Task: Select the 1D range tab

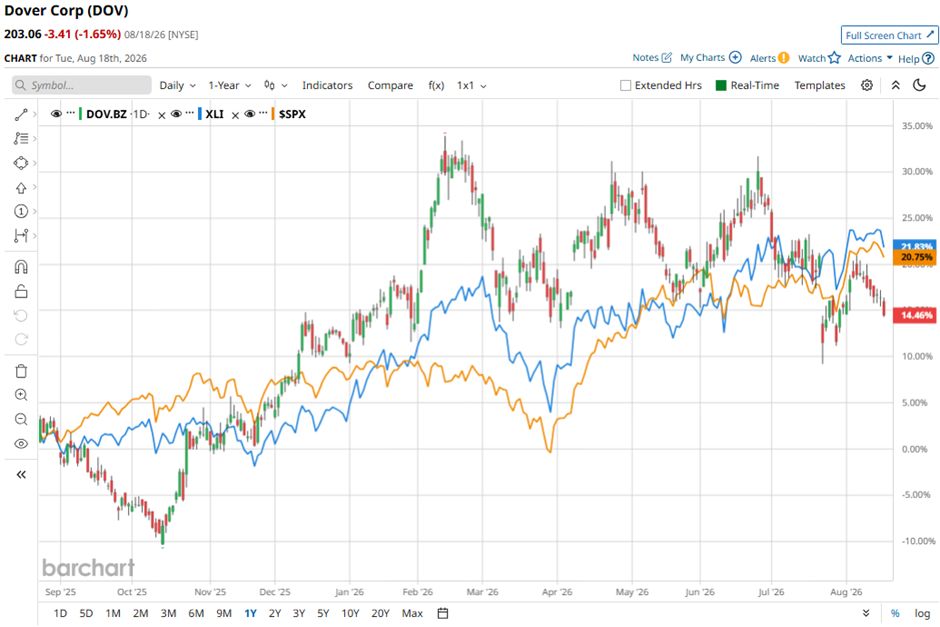Action: pos(60,613)
